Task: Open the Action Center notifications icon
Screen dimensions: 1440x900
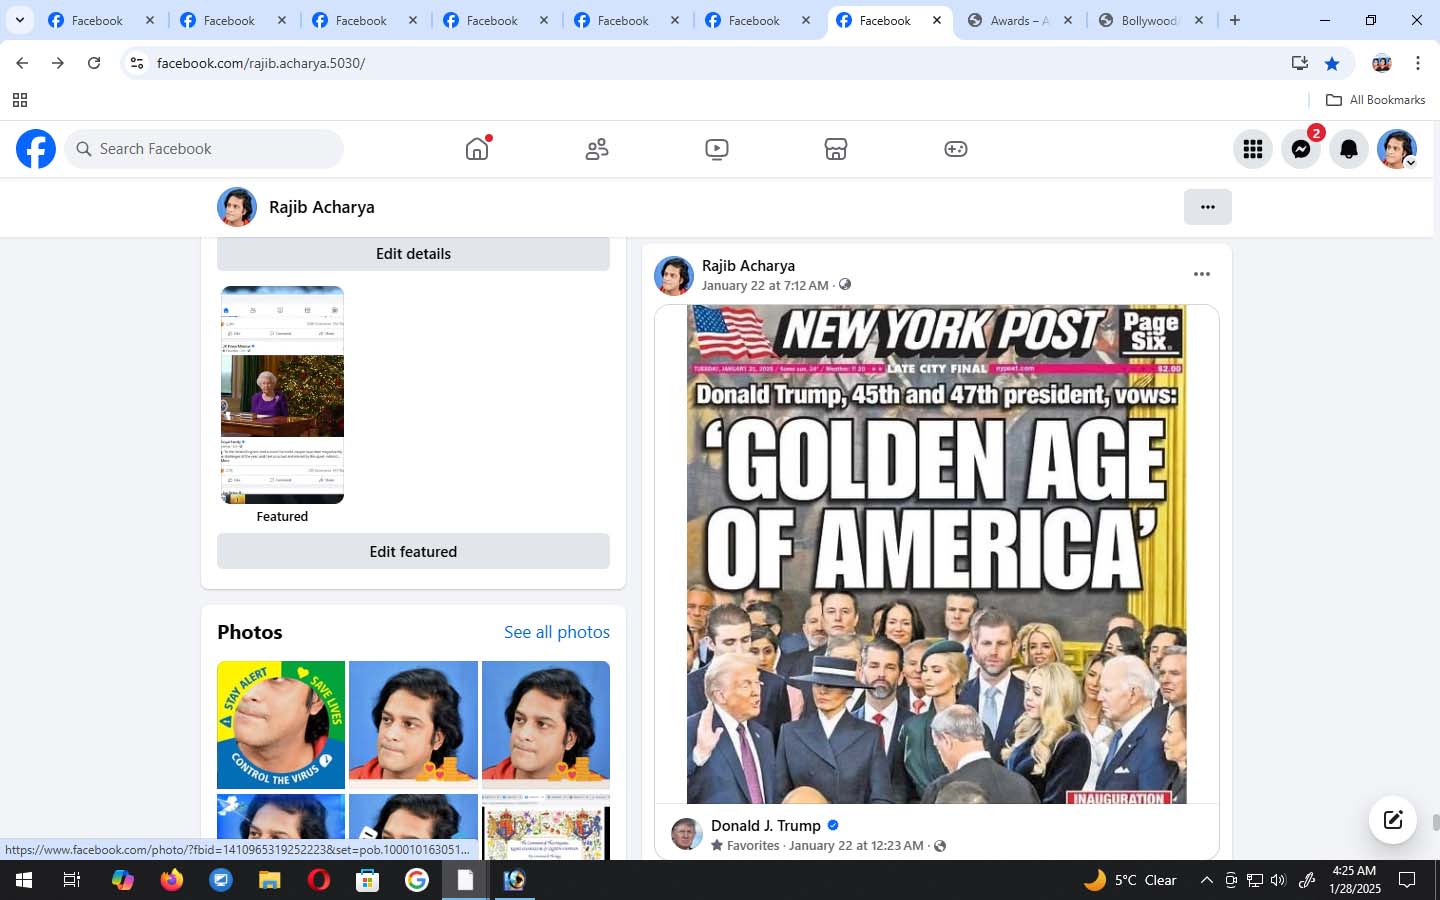Action: 1407,880
